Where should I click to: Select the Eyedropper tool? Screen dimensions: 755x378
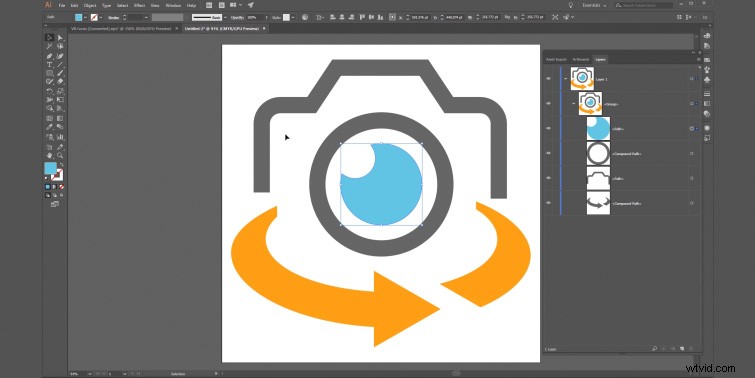pyautogui.click(x=49, y=127)
